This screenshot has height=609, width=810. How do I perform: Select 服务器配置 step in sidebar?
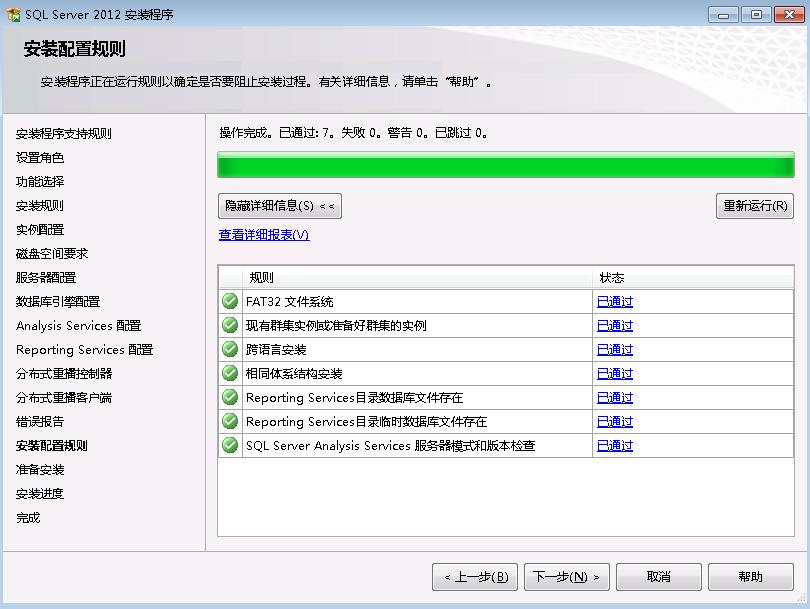(46, 278)
